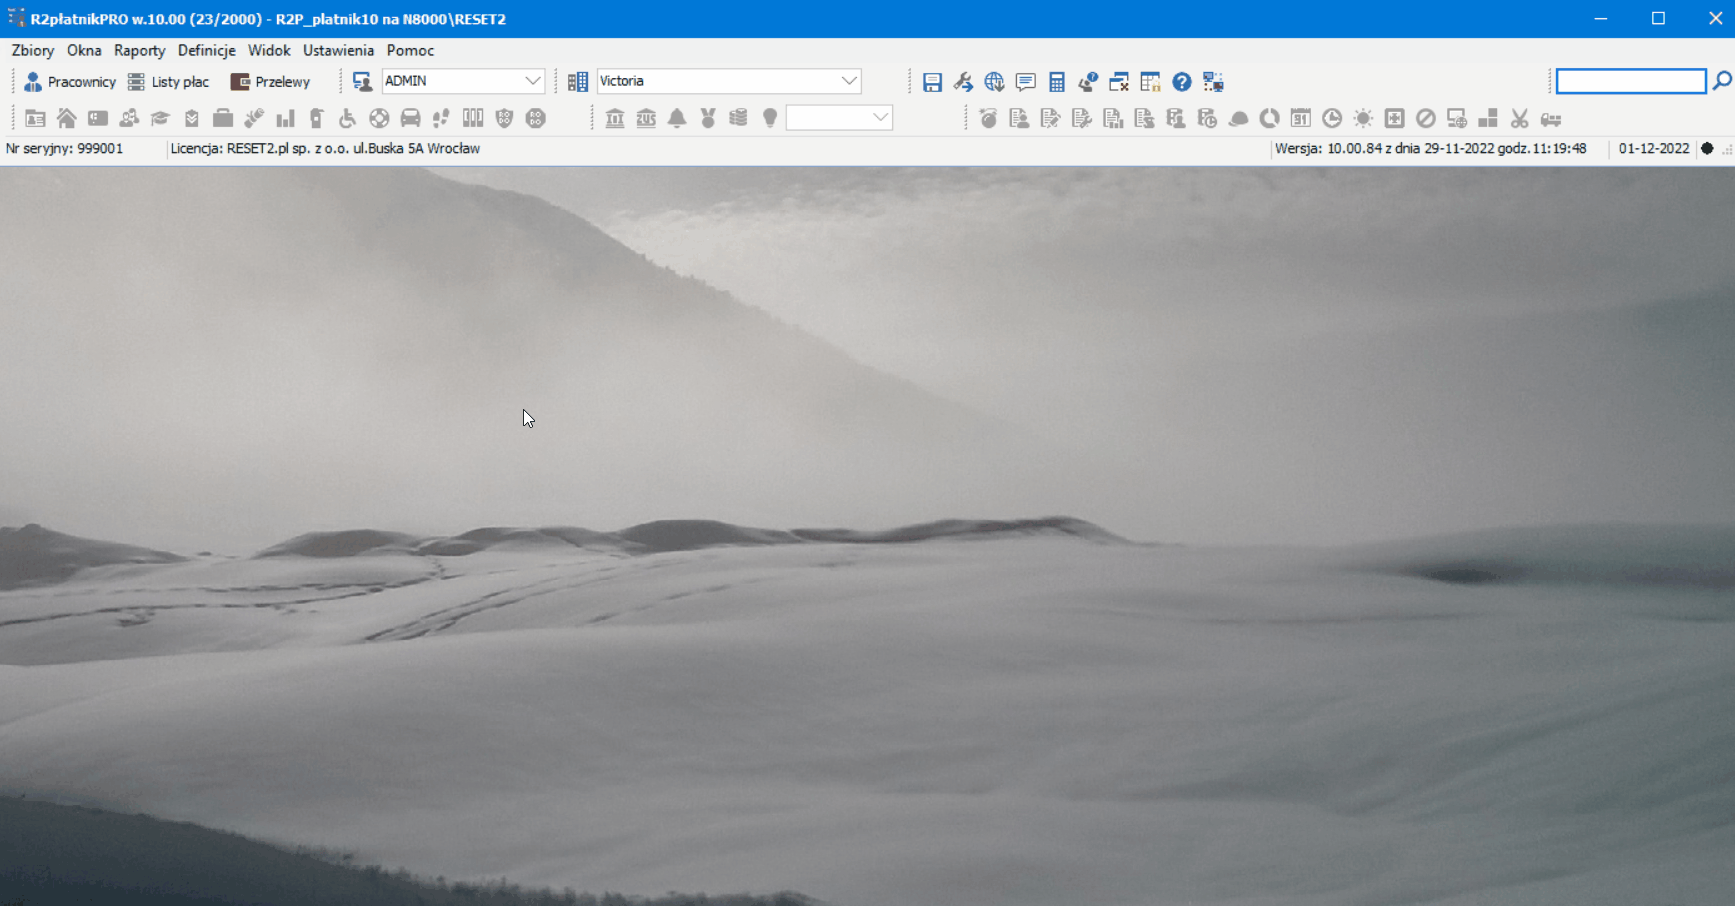Click the ZUS building icon
Viewport: 1735px width, 906px height.
[x=646, y=119]
